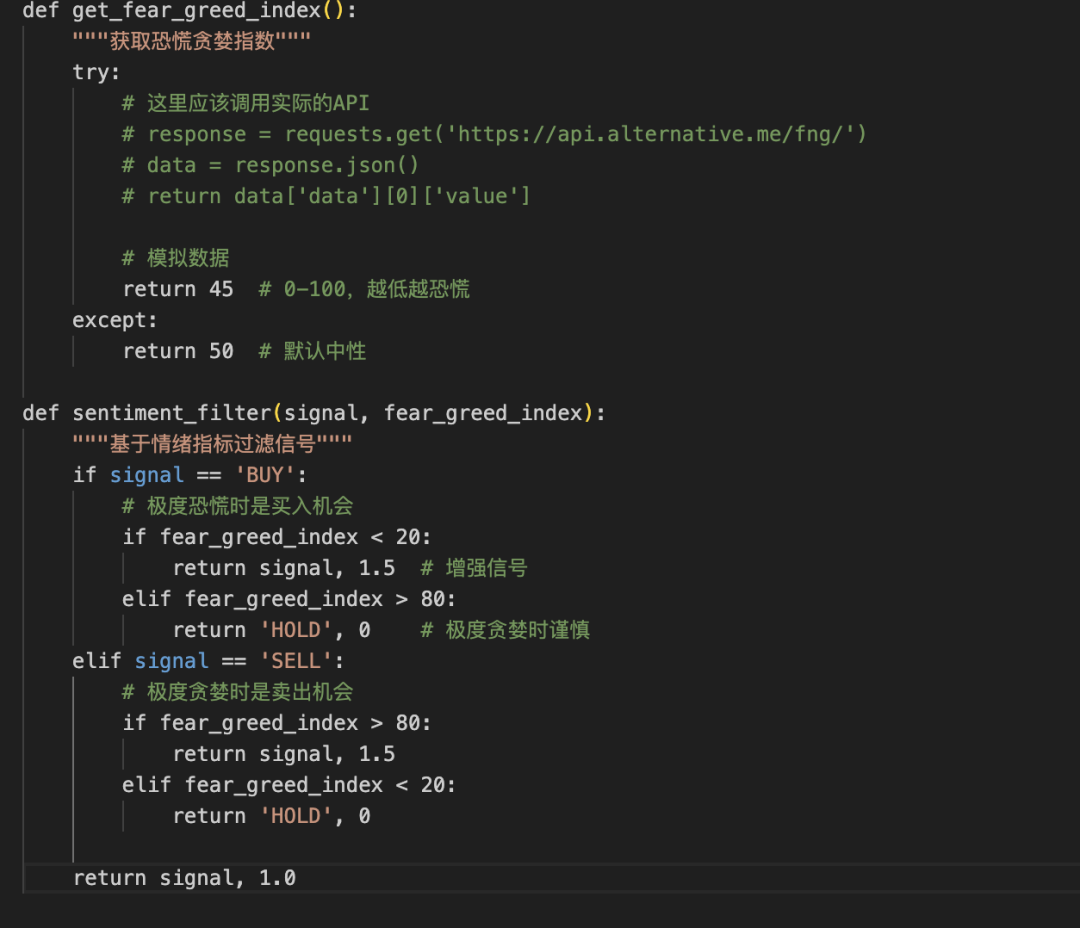Click the commented return data['data'][0]['value'] line
The image size is (1080, 928).
[326, 196]
